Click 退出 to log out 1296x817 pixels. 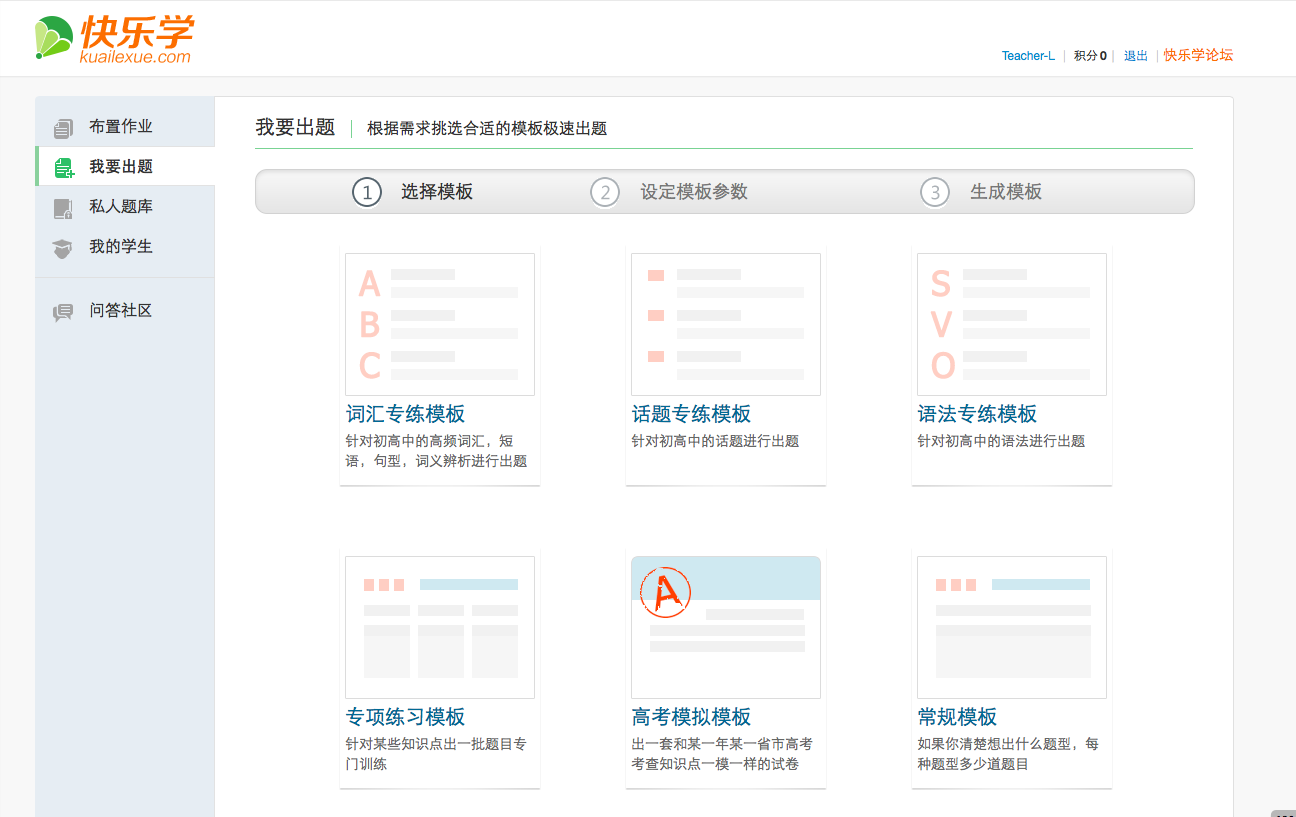pos(1136,56)
